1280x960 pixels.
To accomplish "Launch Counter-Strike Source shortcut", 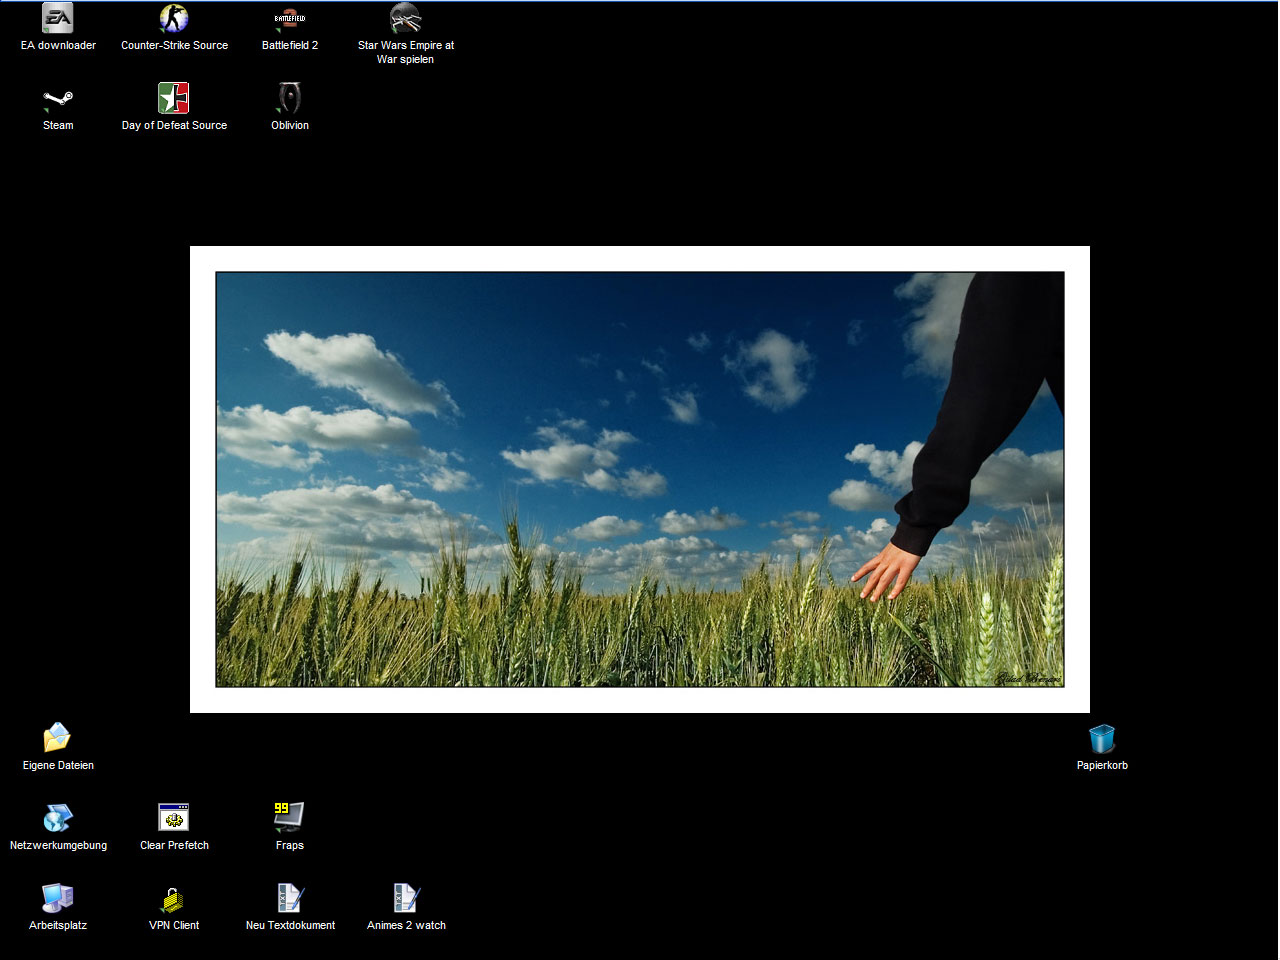I will pyautogui.click(x=174, y=19).
